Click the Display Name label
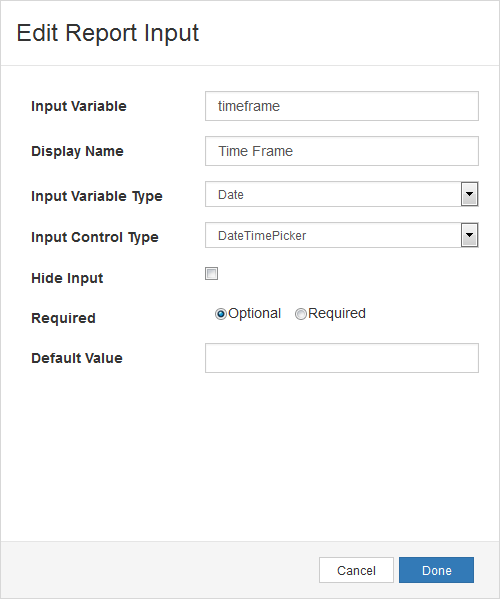Screen dimensions: 500x599 click(x=77, y=151)
